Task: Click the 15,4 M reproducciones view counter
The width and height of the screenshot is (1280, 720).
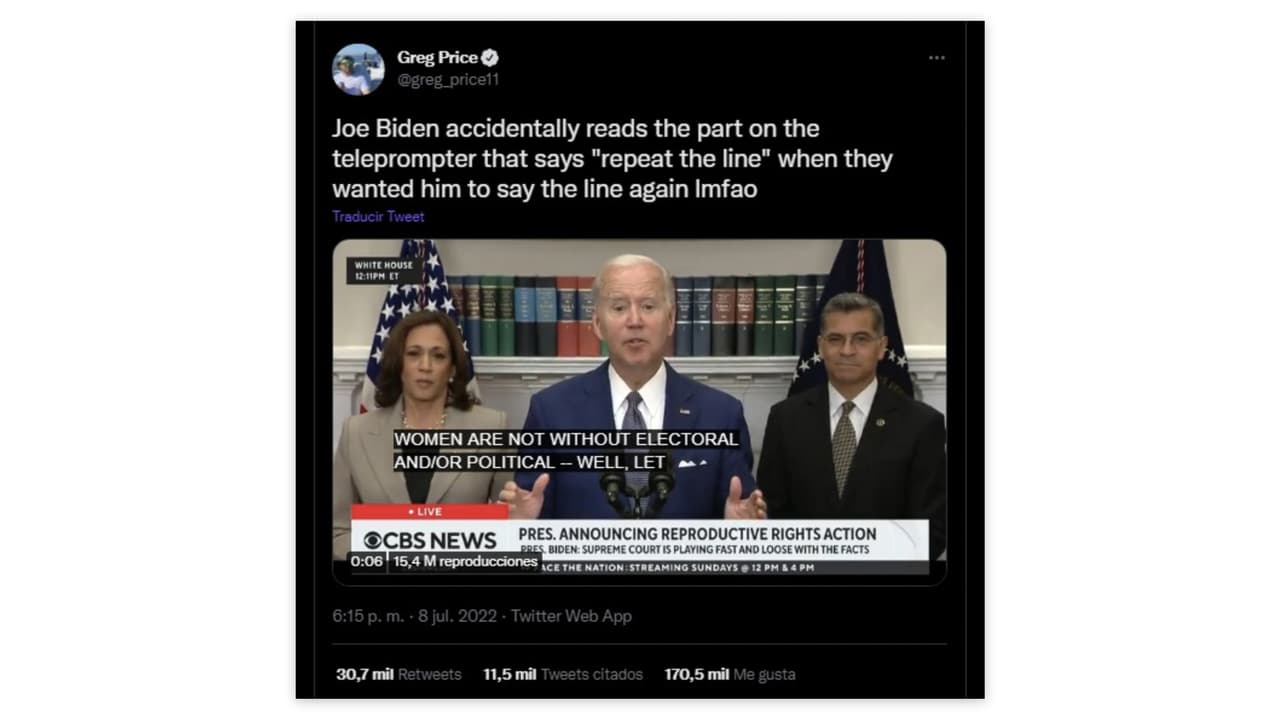Action: tap(465, 562)
